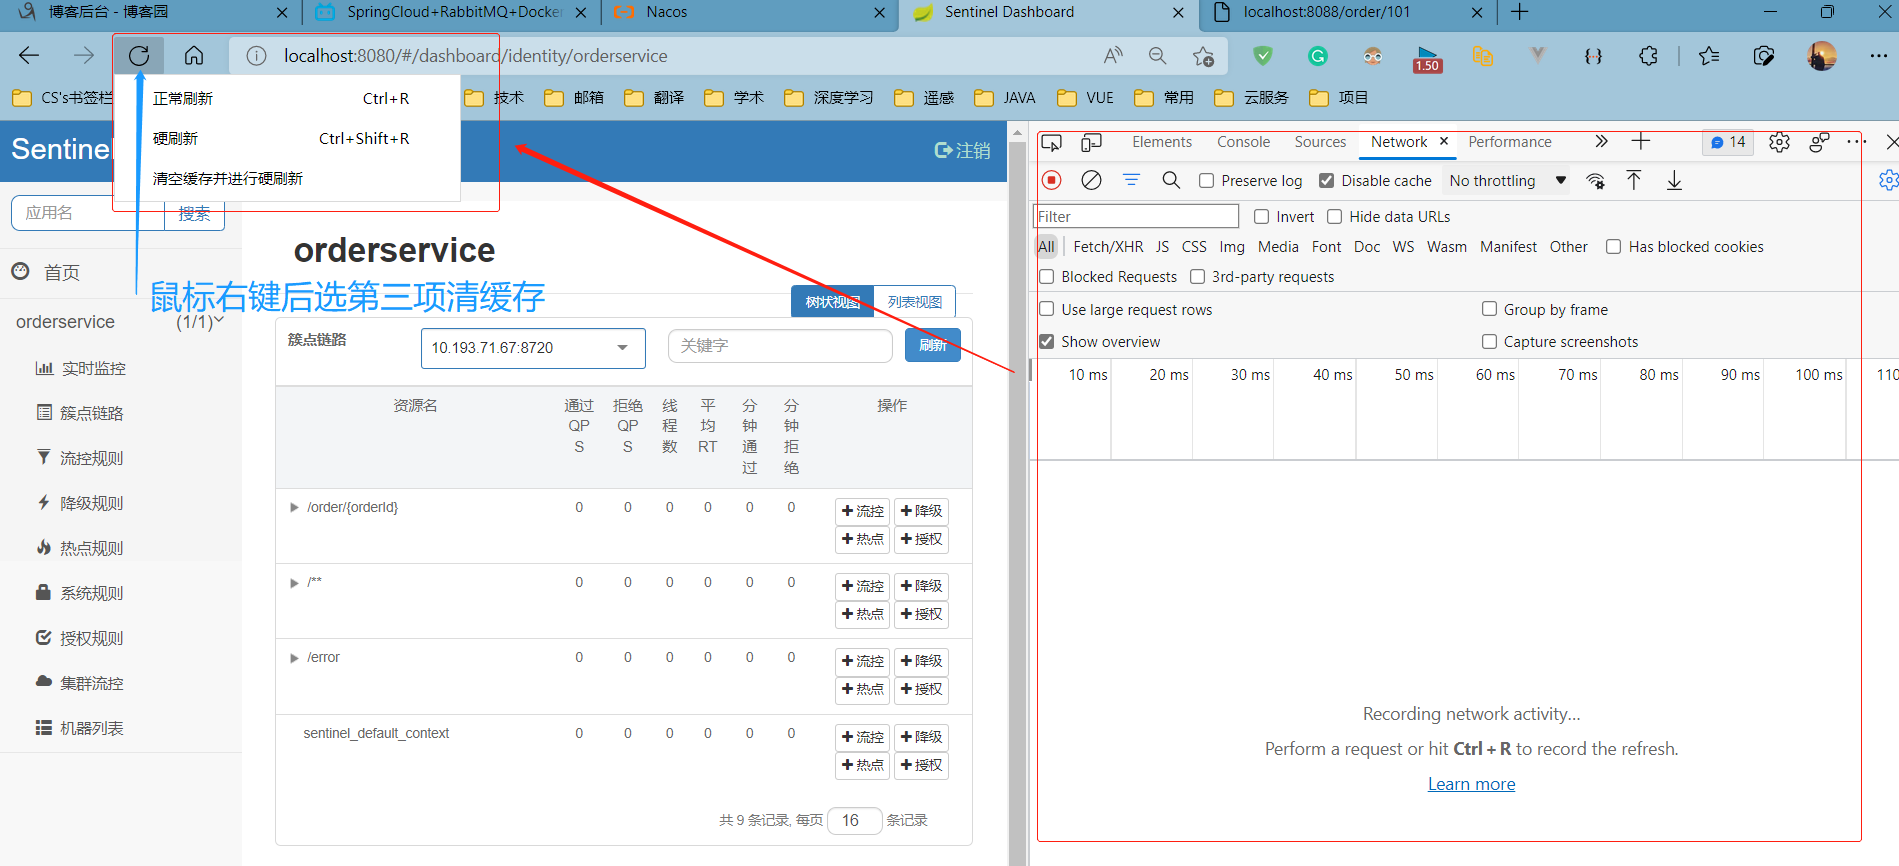Clear the network log
This screenshot has height=866, width=1899.
tap(1091, 180)
